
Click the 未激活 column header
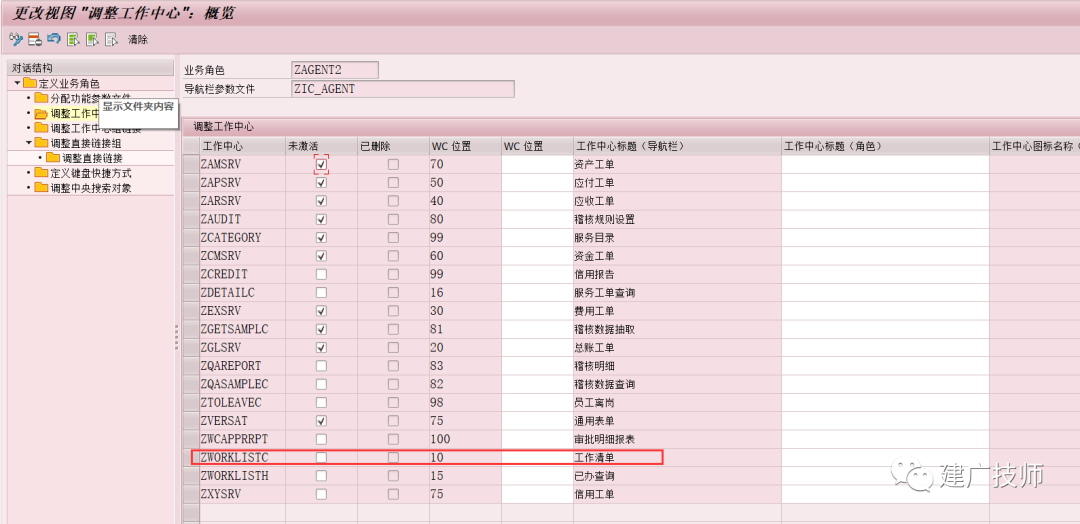(321, 147)
